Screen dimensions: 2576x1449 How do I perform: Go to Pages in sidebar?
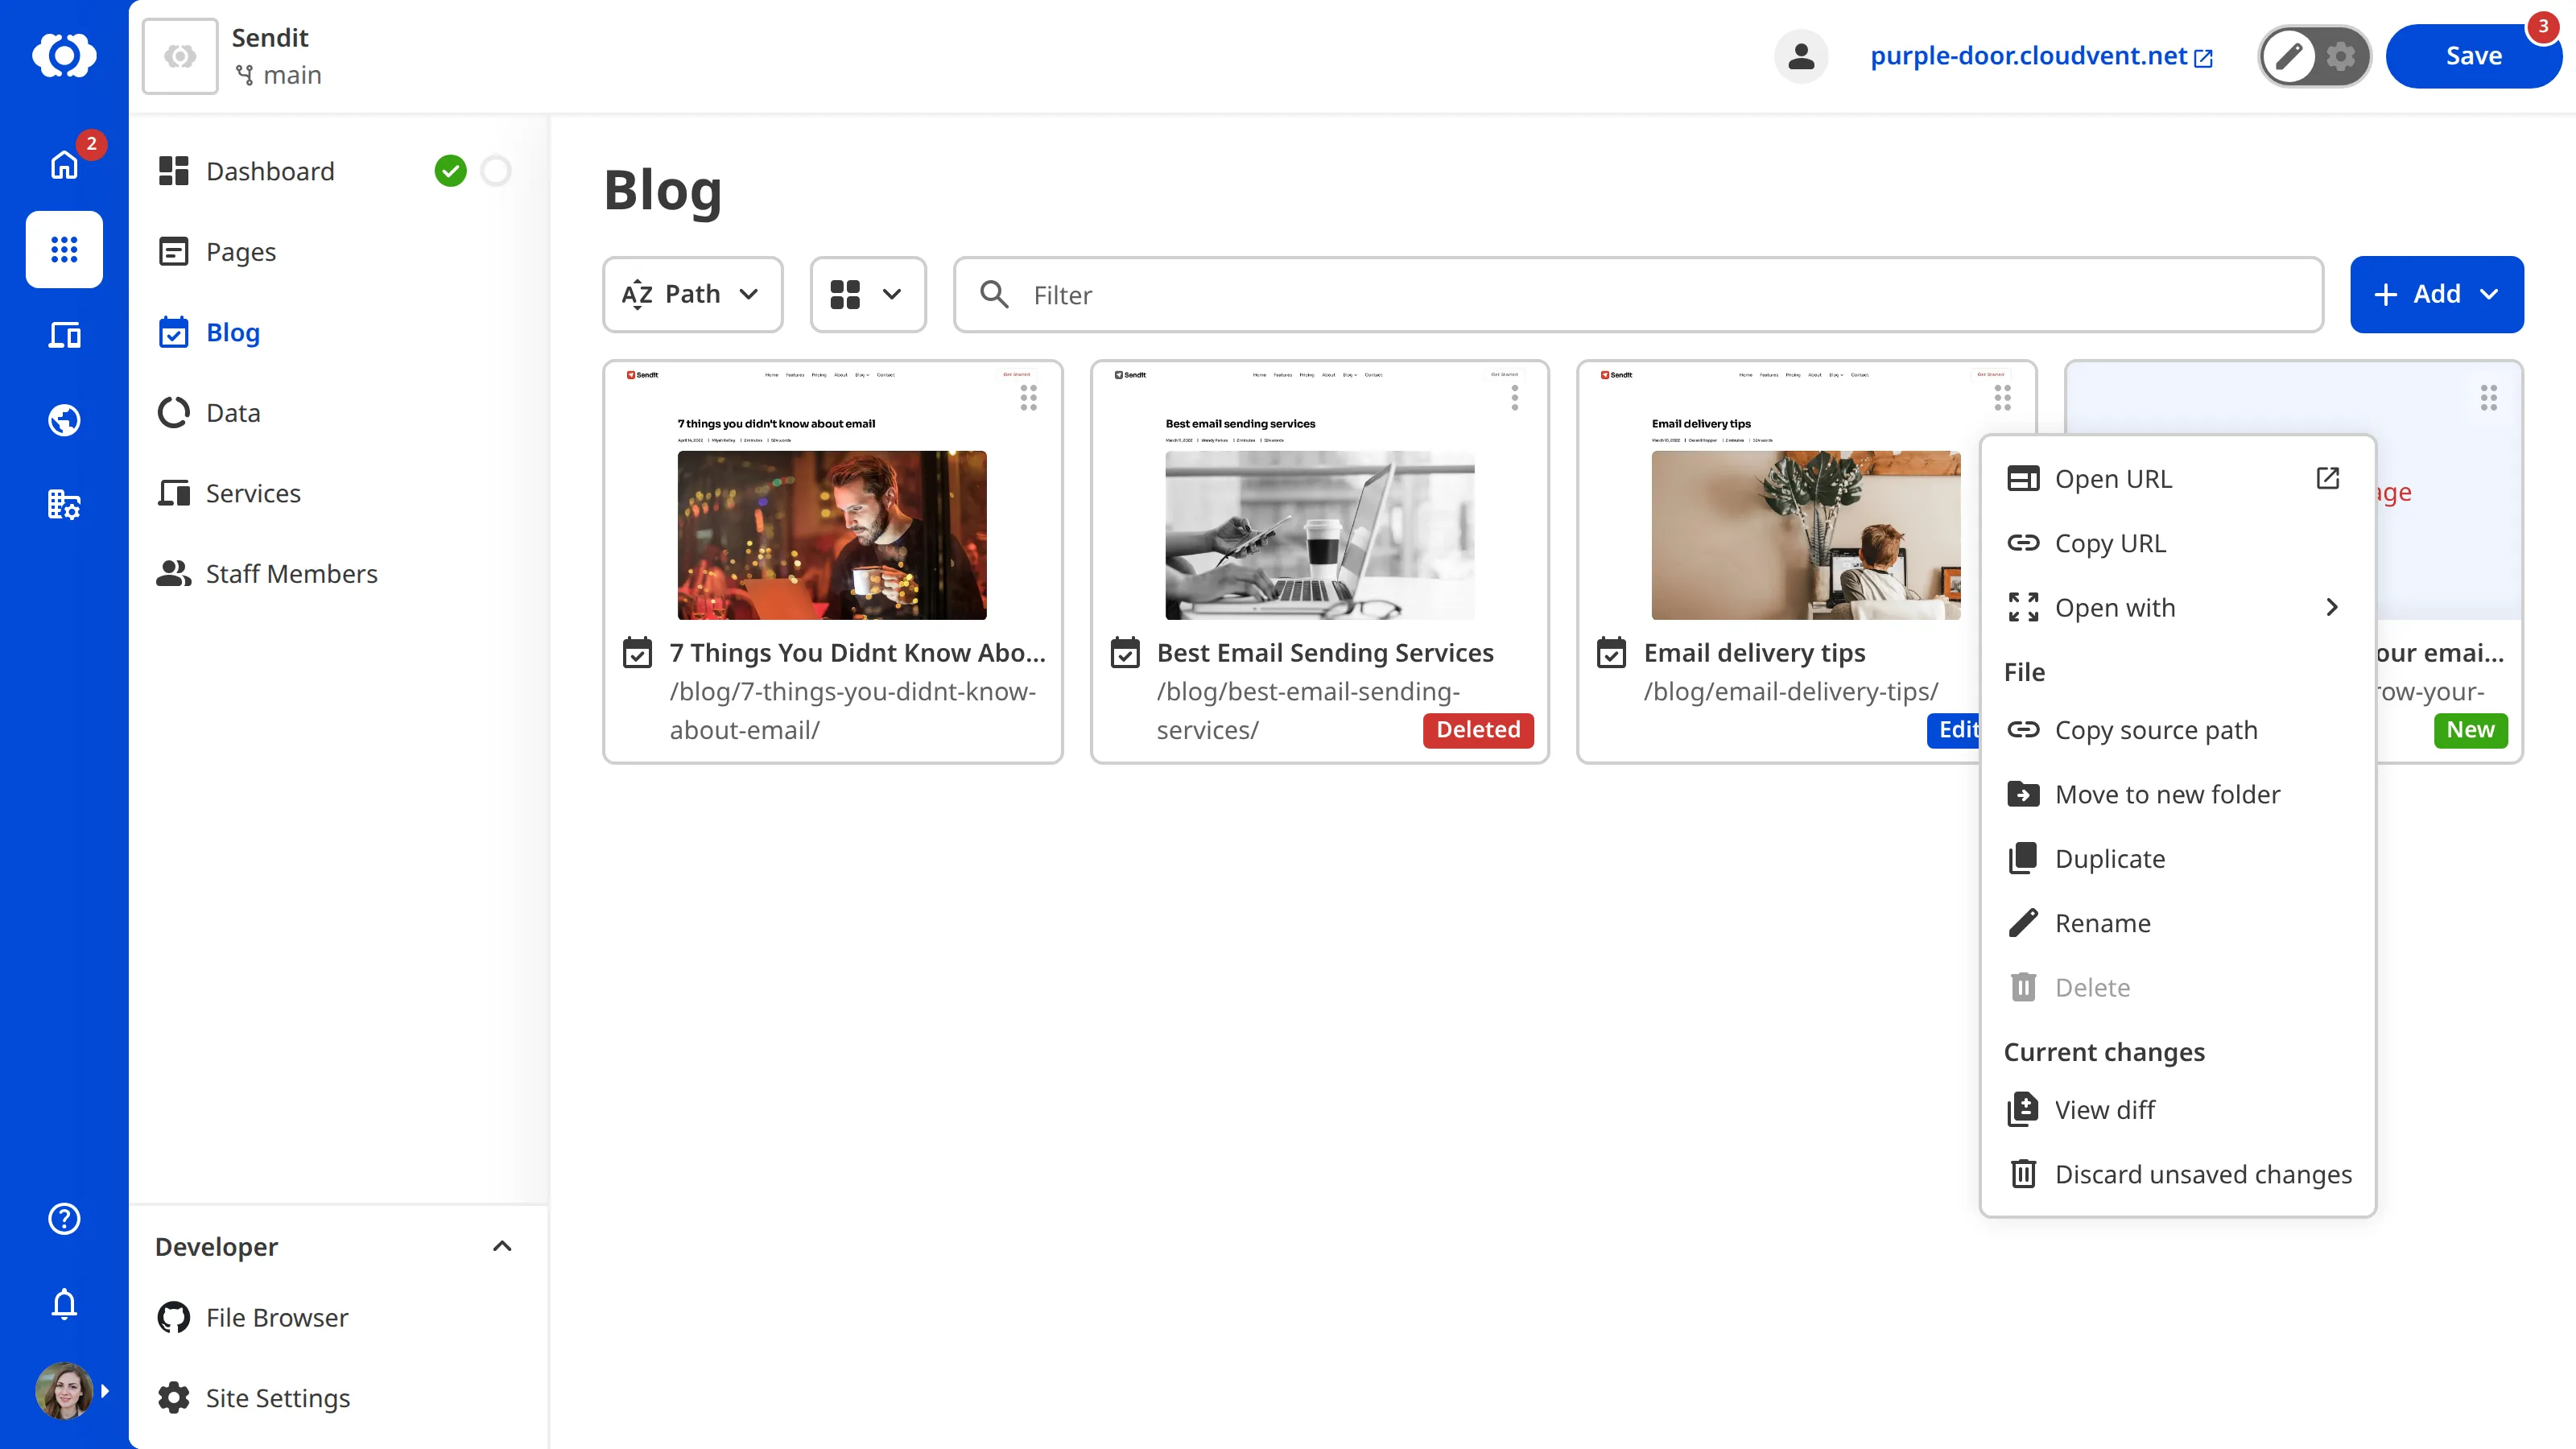pos(240,252)
